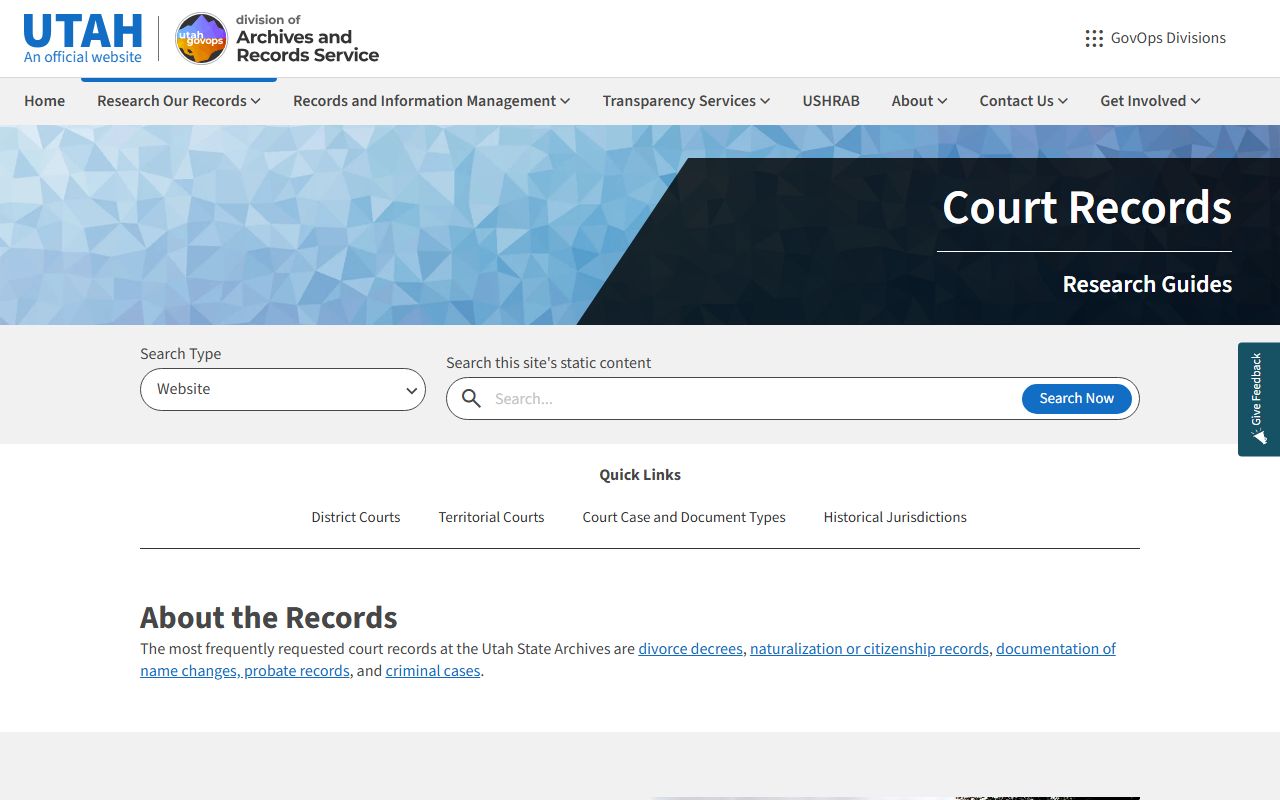
Task: Click the magnifying glass search icon
Action: pos(471,398)
